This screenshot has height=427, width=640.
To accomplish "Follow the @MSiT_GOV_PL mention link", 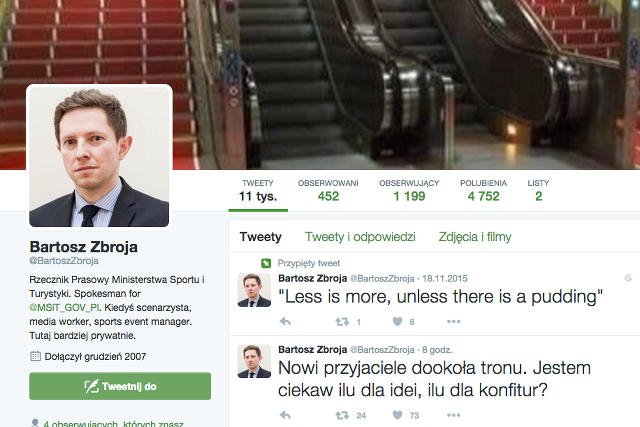I will pyautogui.click(x=64, y=308).
